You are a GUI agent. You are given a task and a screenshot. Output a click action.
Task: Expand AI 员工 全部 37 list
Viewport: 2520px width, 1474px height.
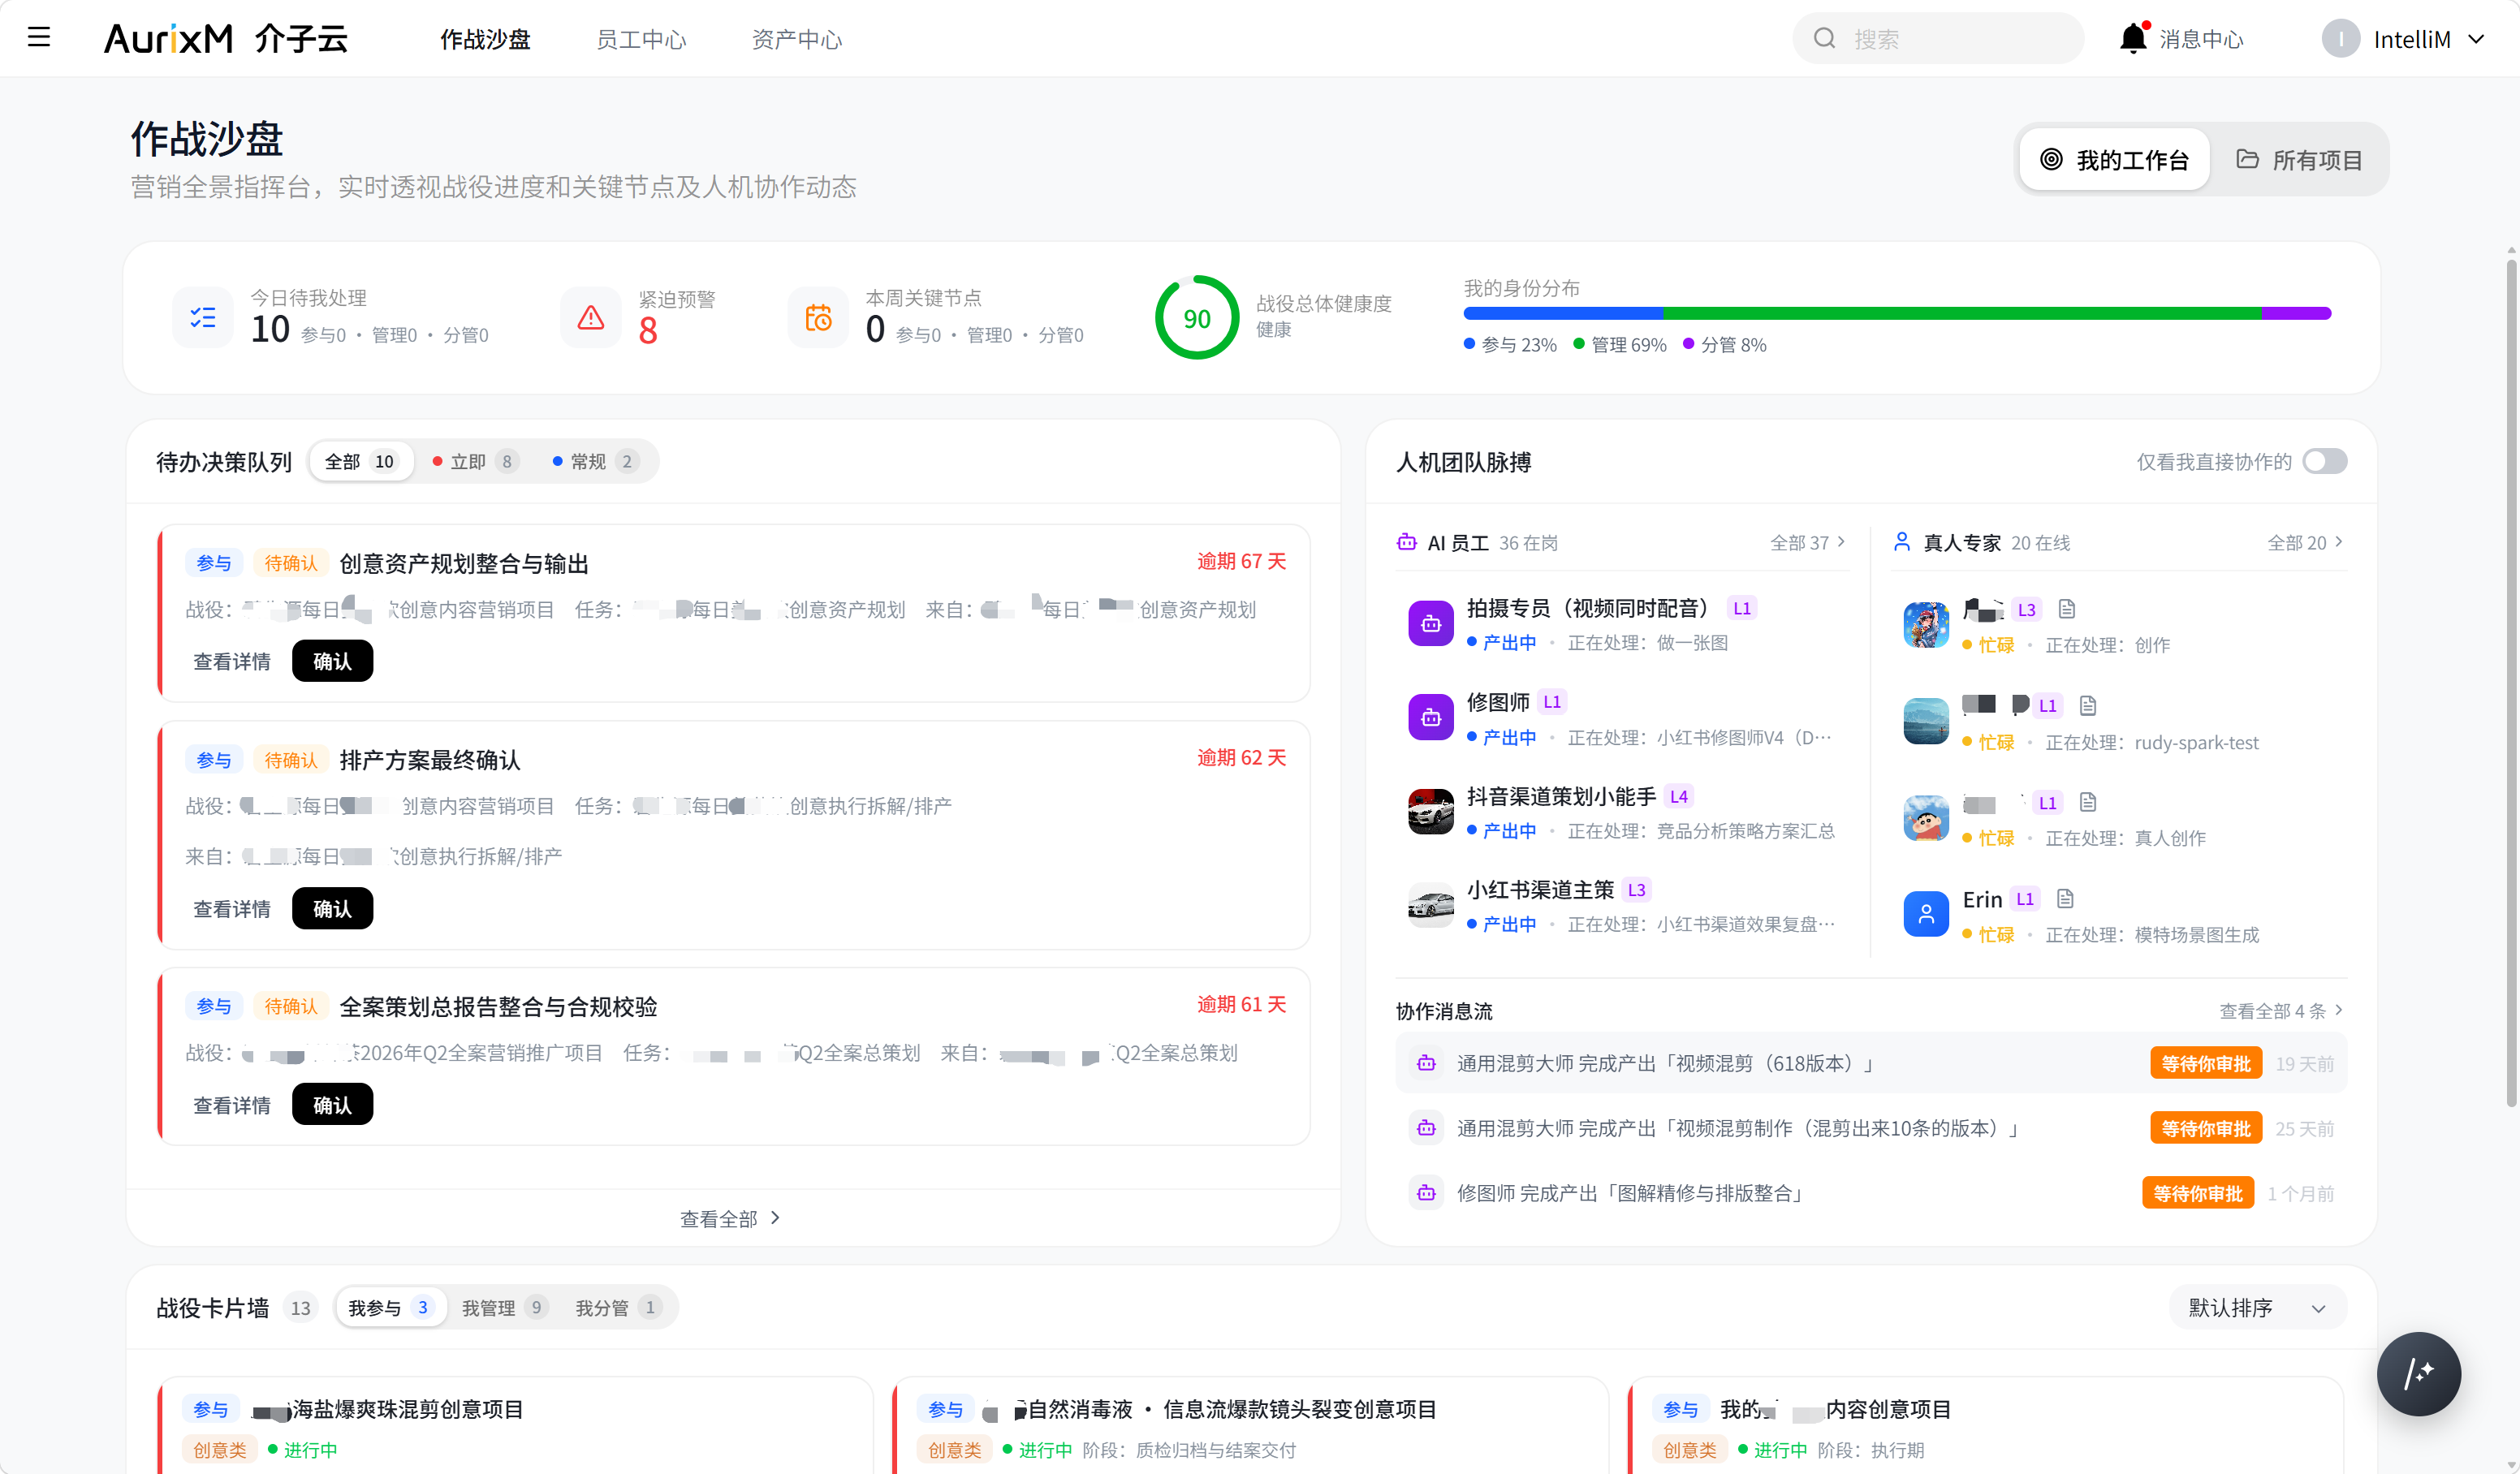(x=1807, y=542)
